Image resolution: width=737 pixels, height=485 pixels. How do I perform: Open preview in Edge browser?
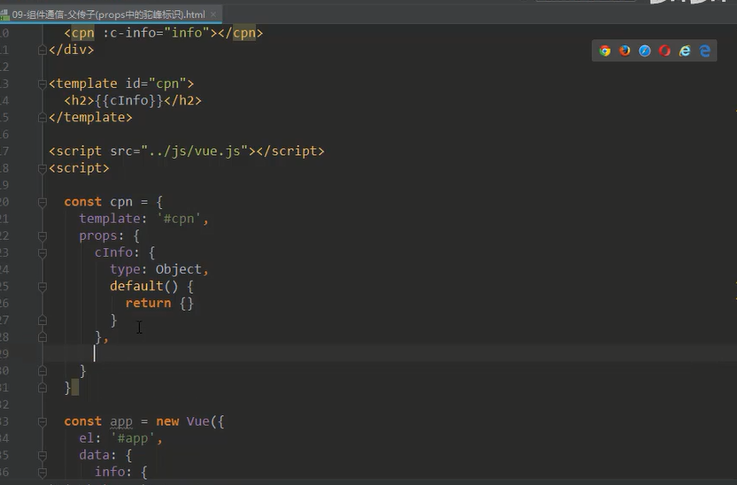tap(705, 51)
